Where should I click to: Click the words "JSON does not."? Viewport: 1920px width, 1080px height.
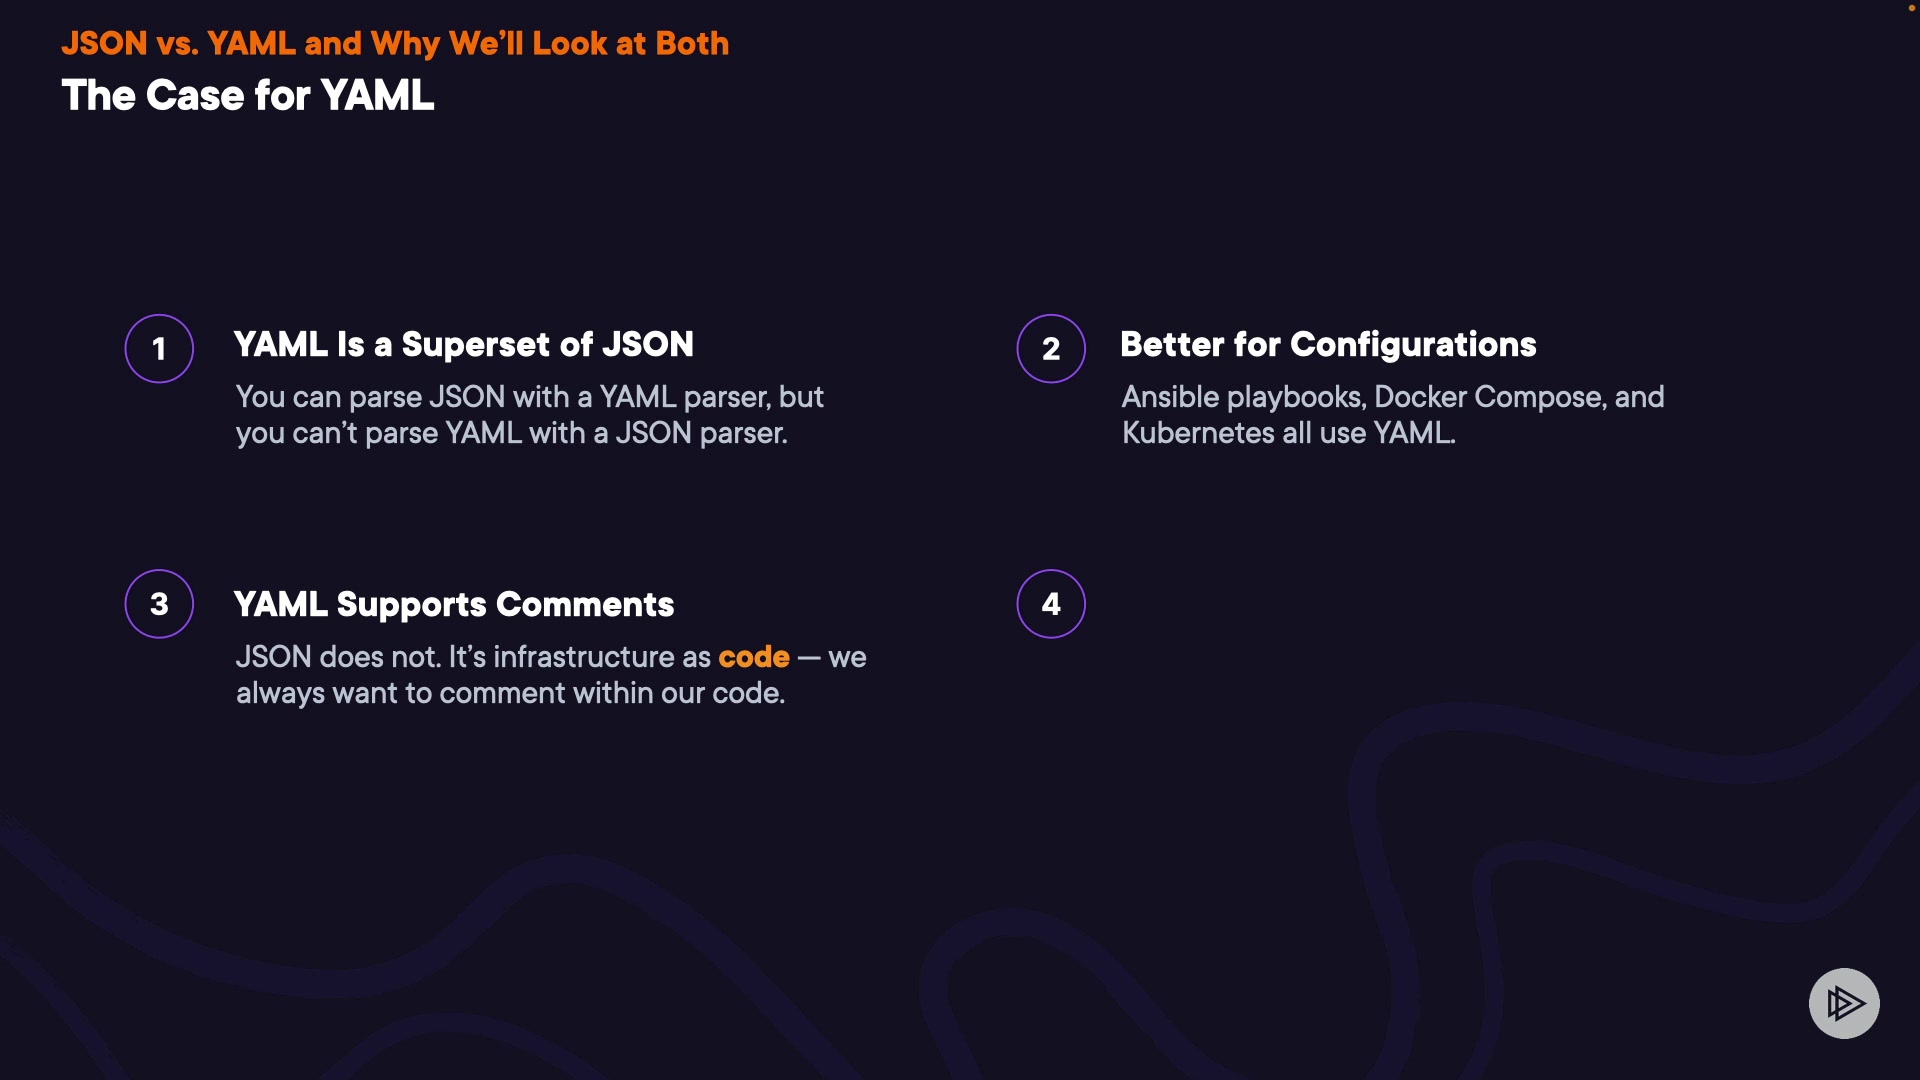338,657
